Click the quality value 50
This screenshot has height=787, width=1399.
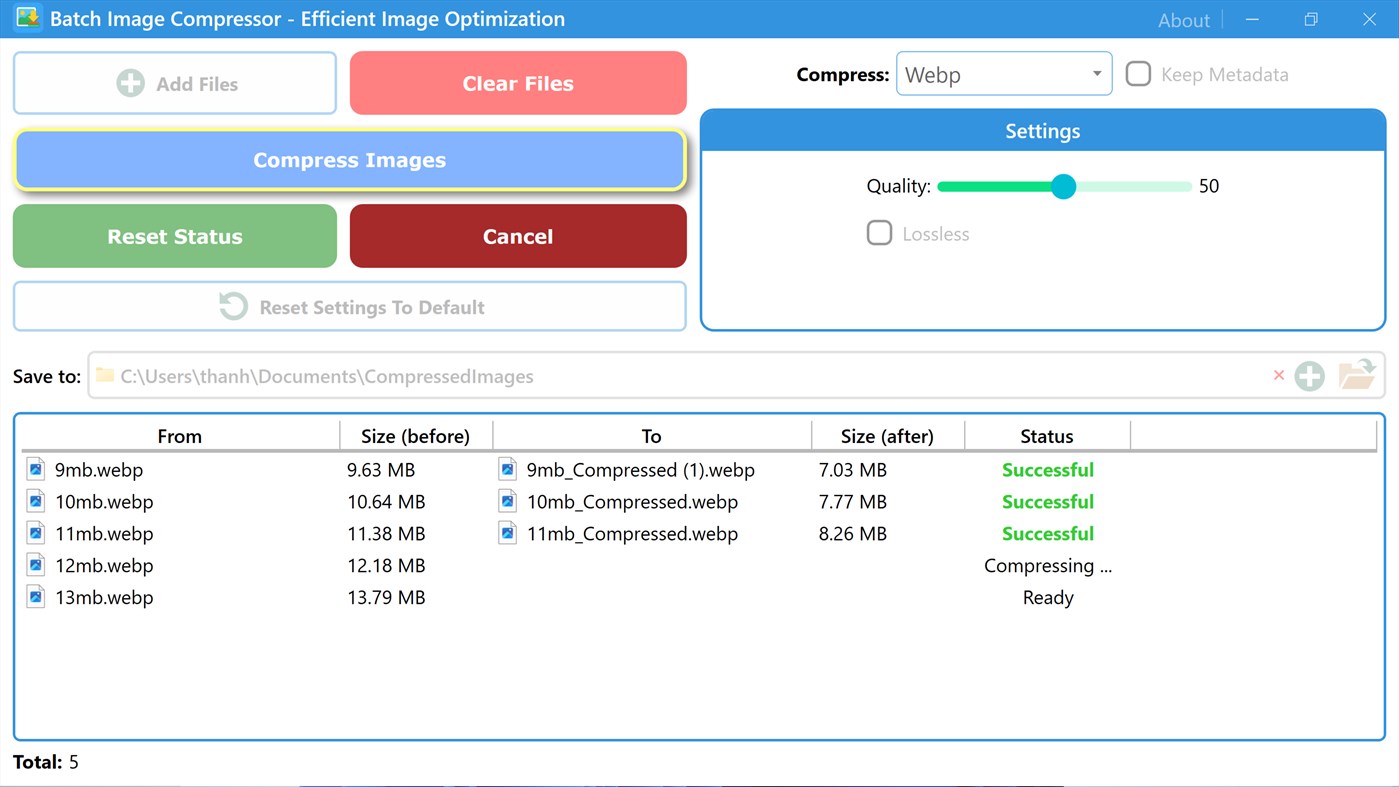(x=1209, y=186)
